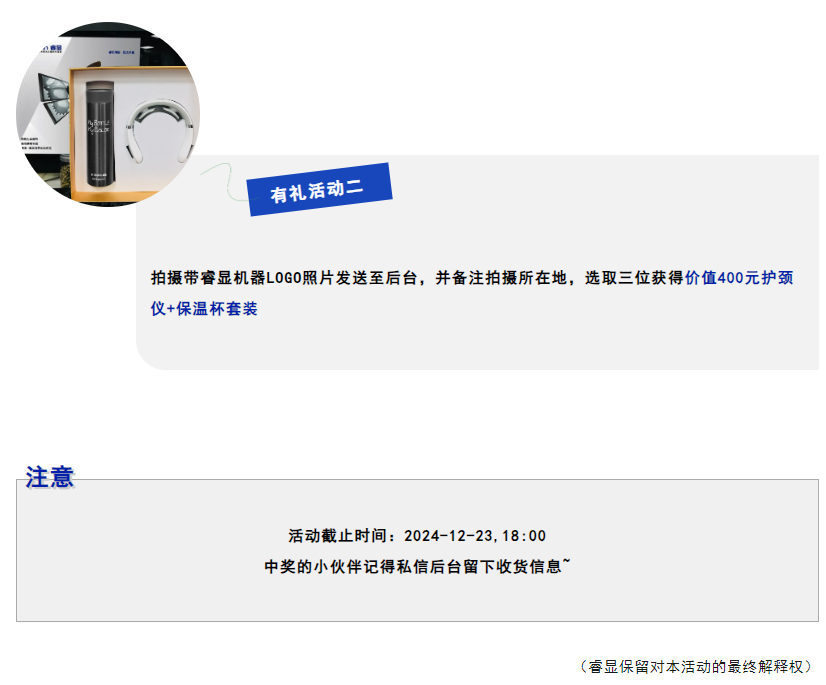Click the 活动截止时间 deadline line

tap(417, 536)
